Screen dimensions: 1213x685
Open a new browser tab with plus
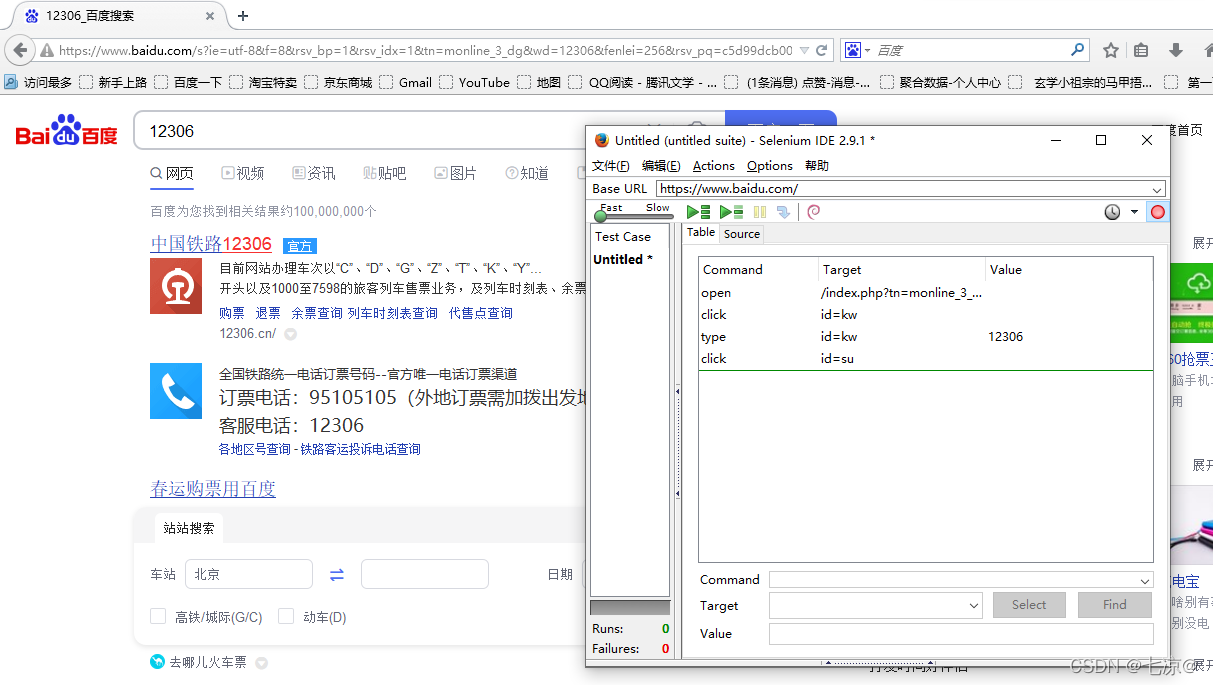tap(243, 16)
